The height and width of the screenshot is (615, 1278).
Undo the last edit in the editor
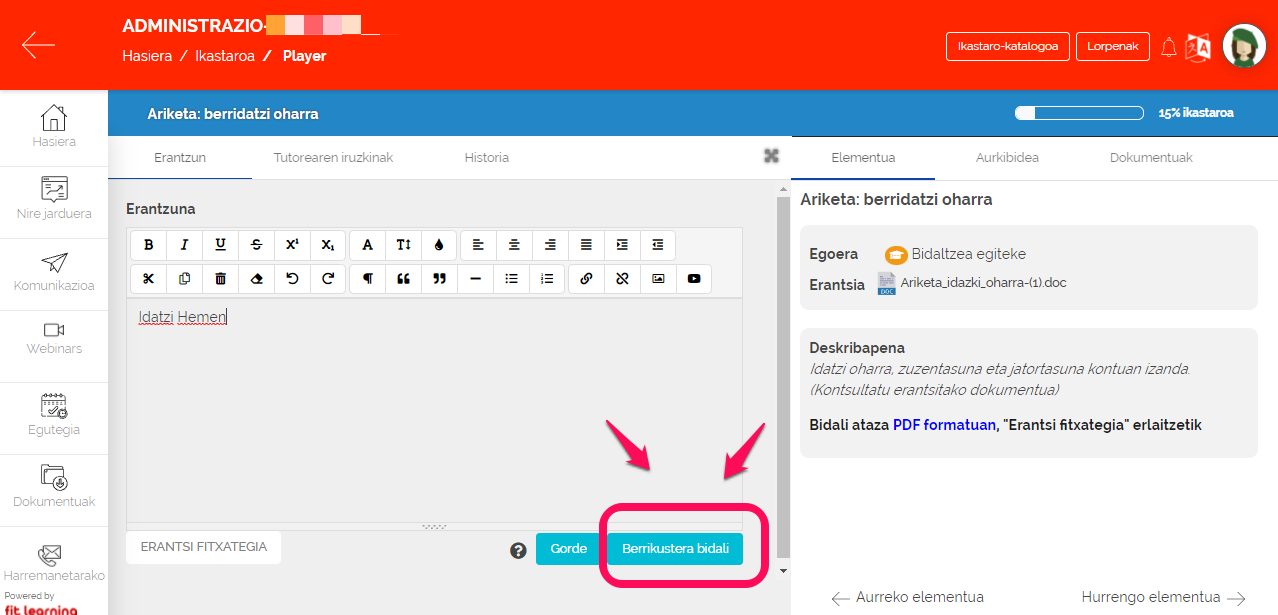coord(292,279)
